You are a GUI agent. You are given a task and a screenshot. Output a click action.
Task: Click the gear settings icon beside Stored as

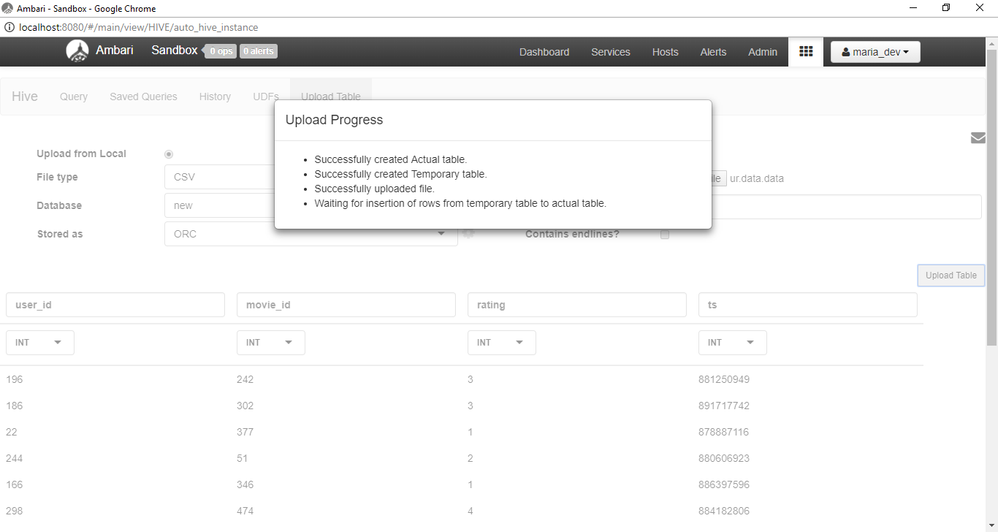click(469, 234)
